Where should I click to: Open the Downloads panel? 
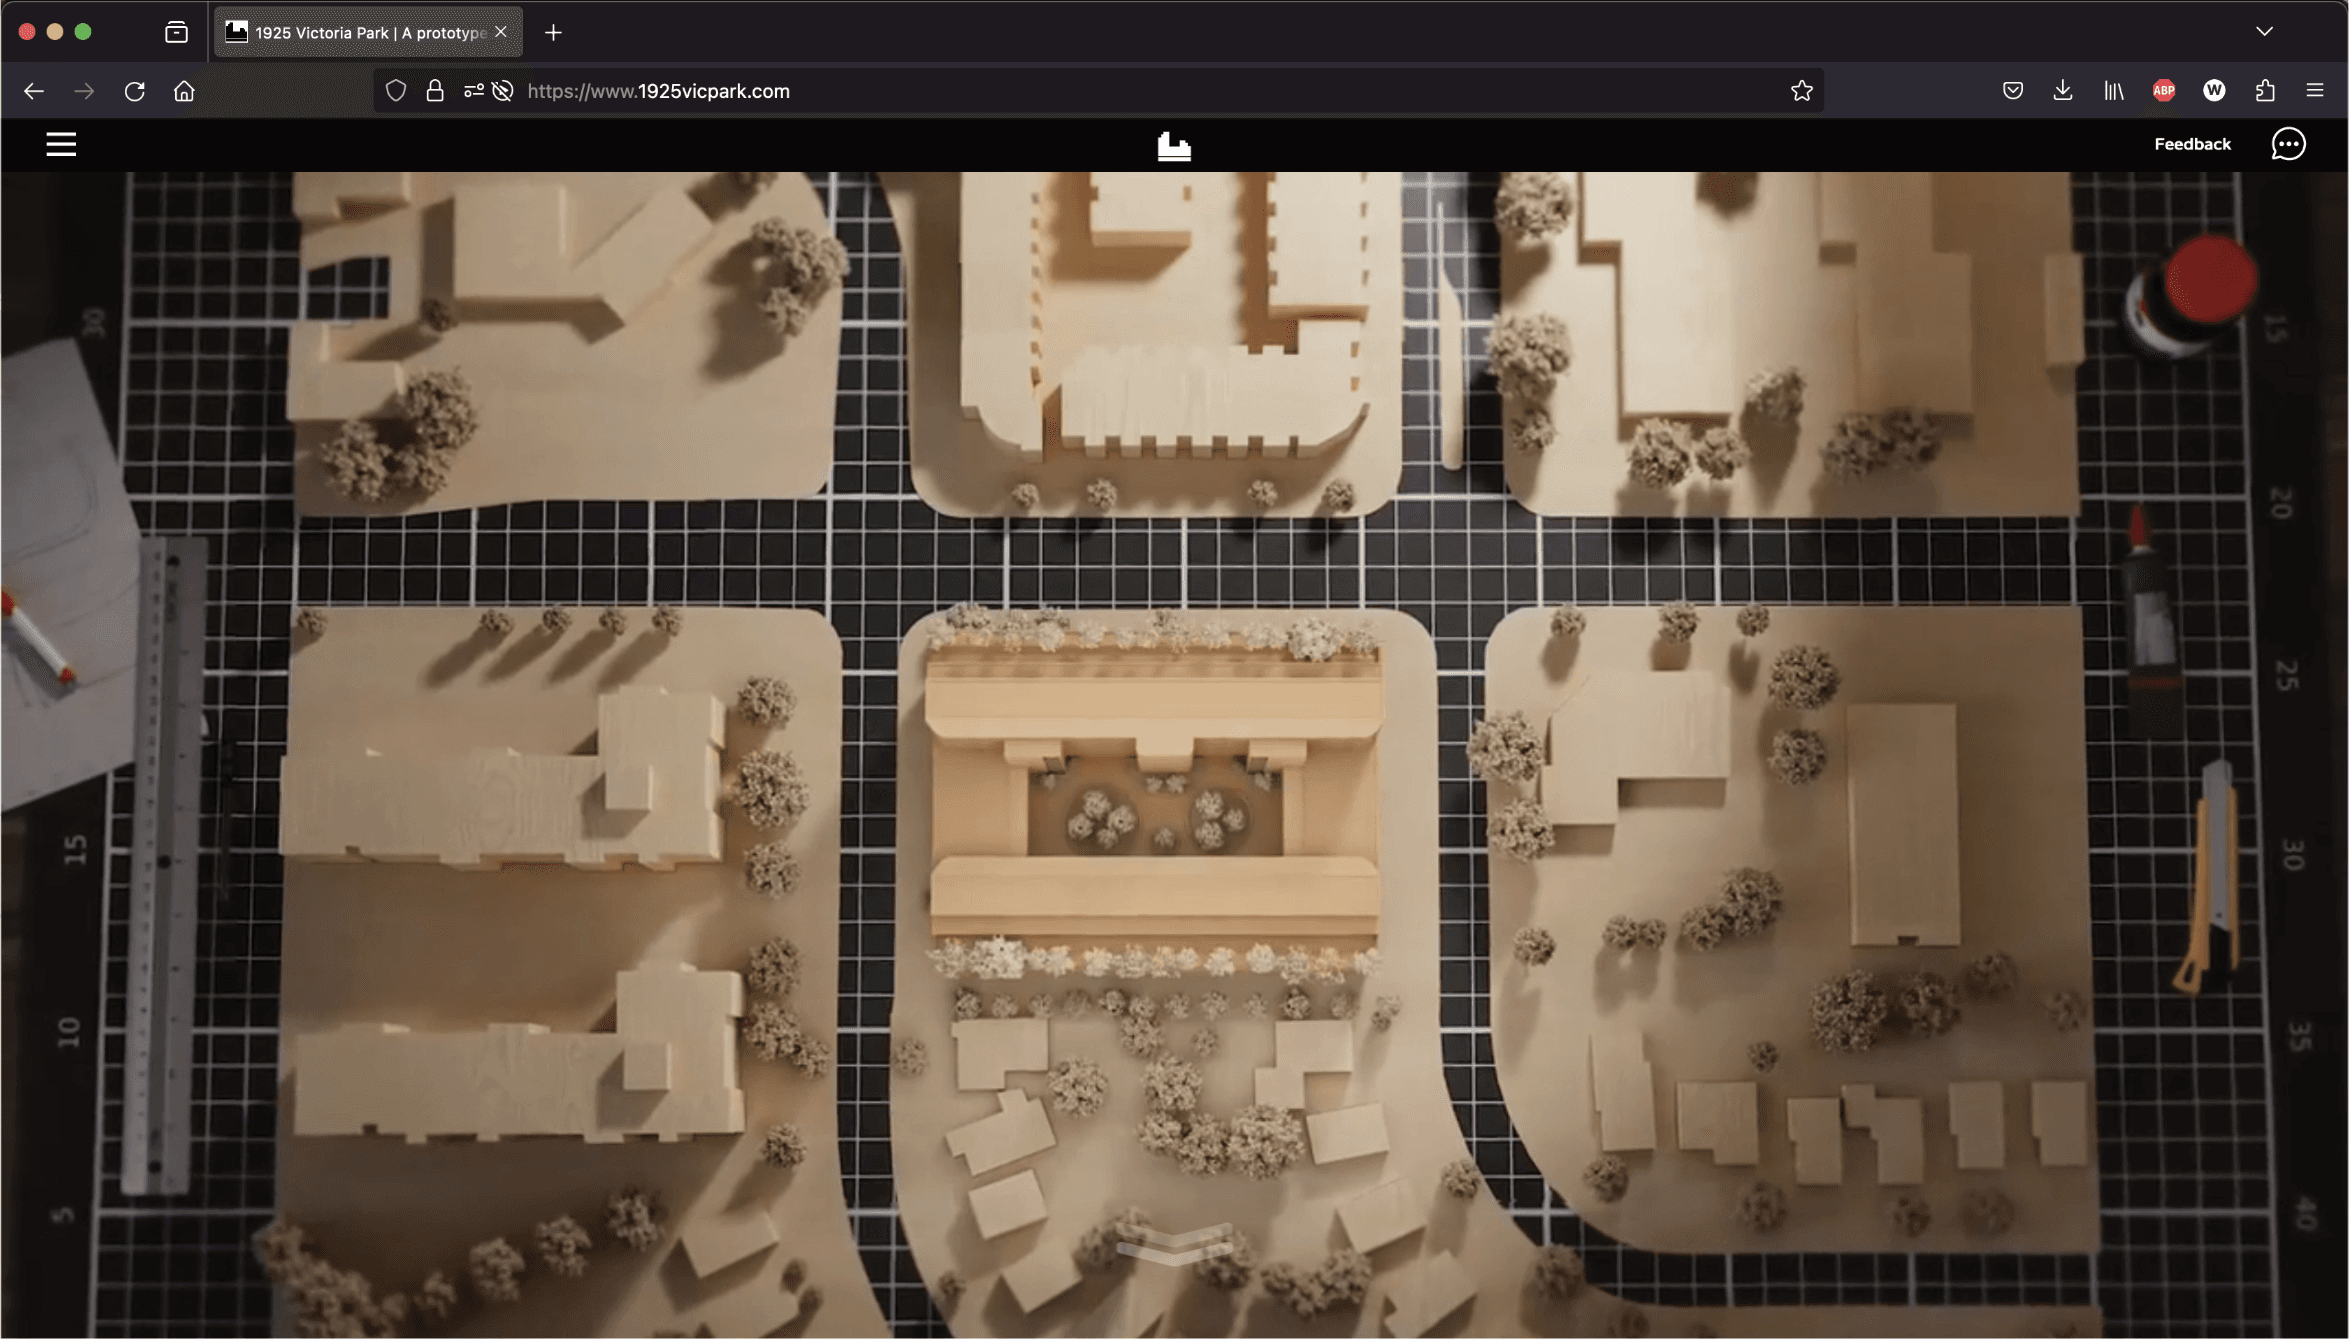[x=2063, y=91]
